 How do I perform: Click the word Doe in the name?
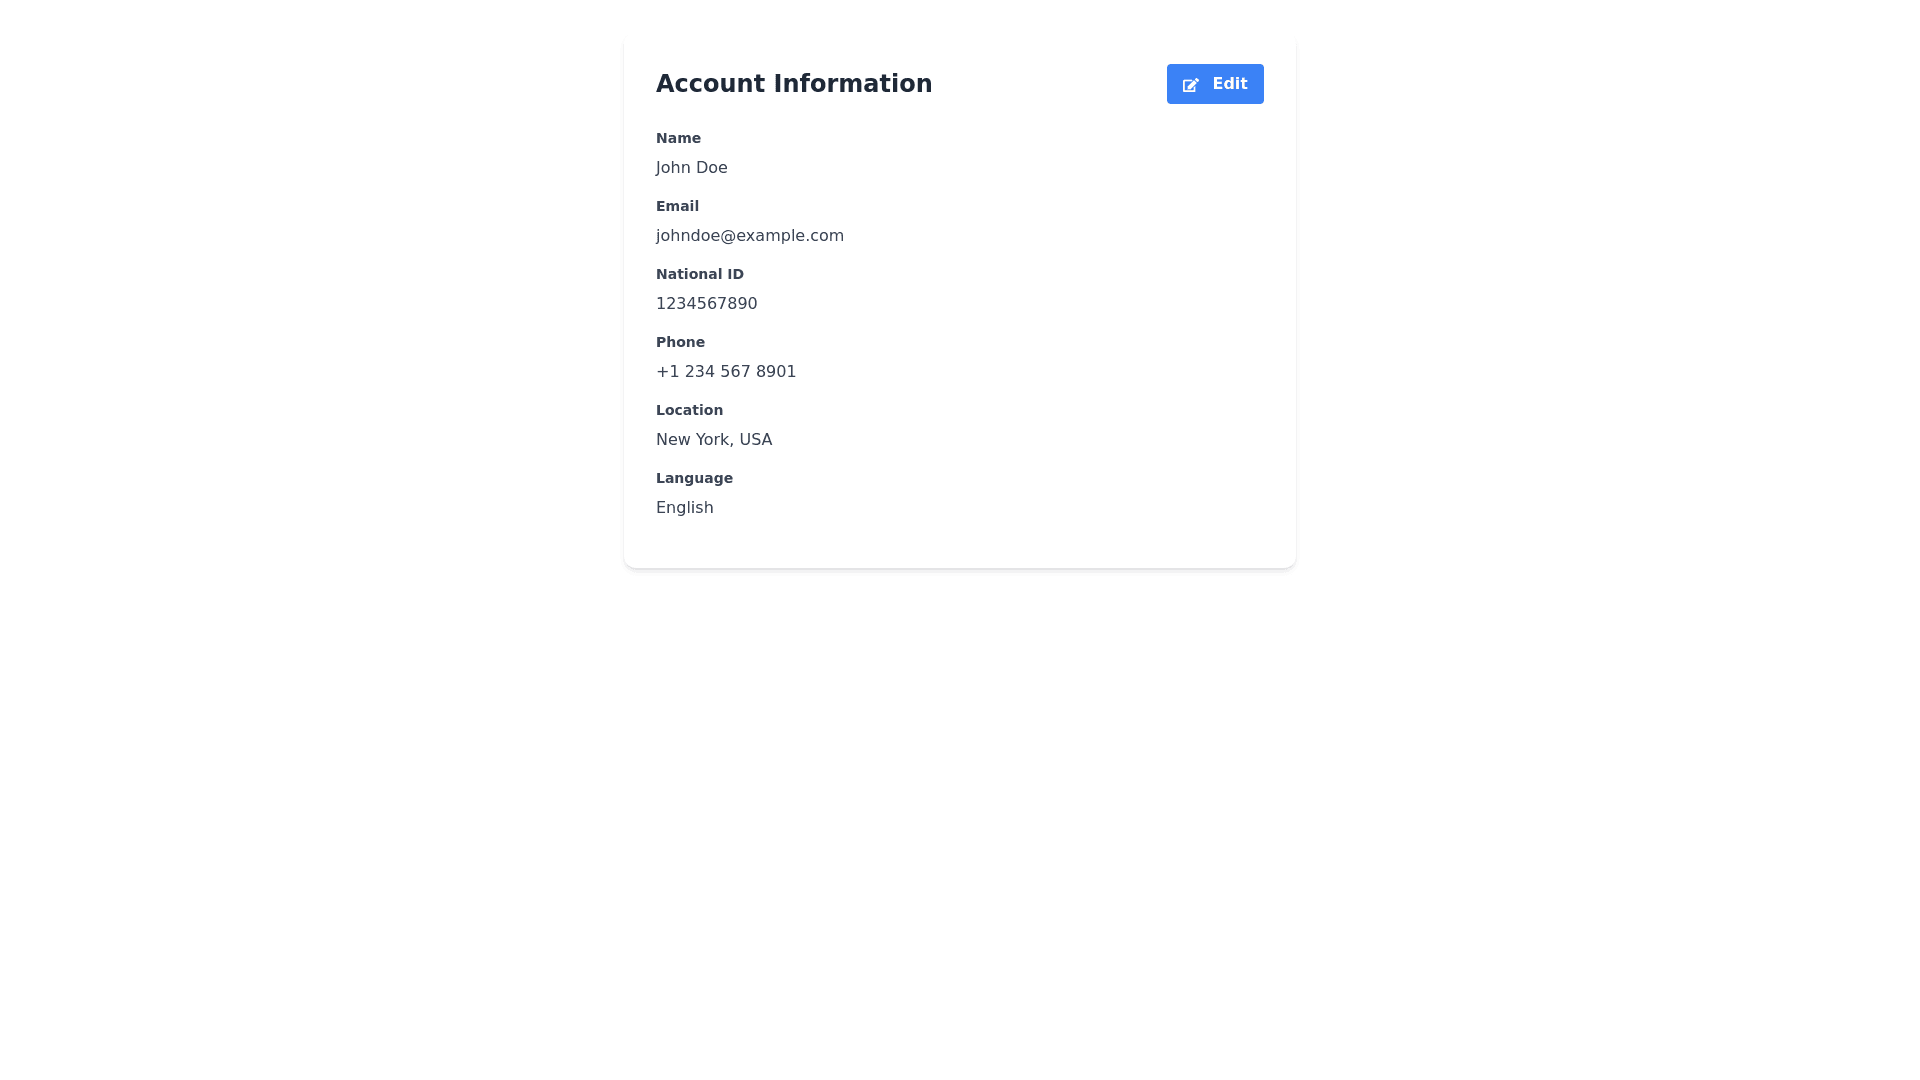coord(712,168)
